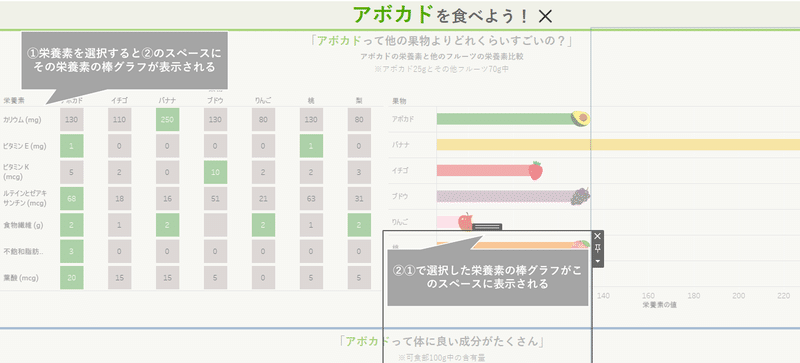Click the ブドウ column header in the table
The image size is (800, 363).
coord(215,101)
